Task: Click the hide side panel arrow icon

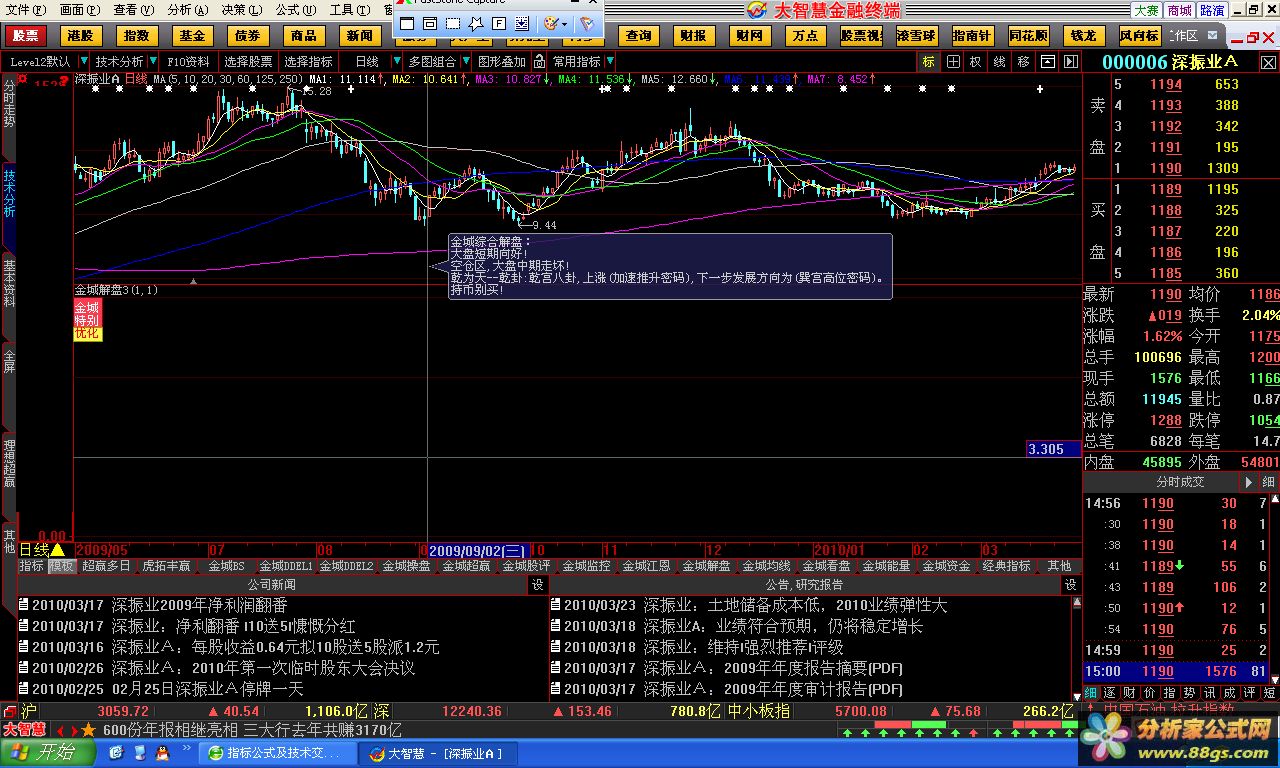Action: point(1070,62)
